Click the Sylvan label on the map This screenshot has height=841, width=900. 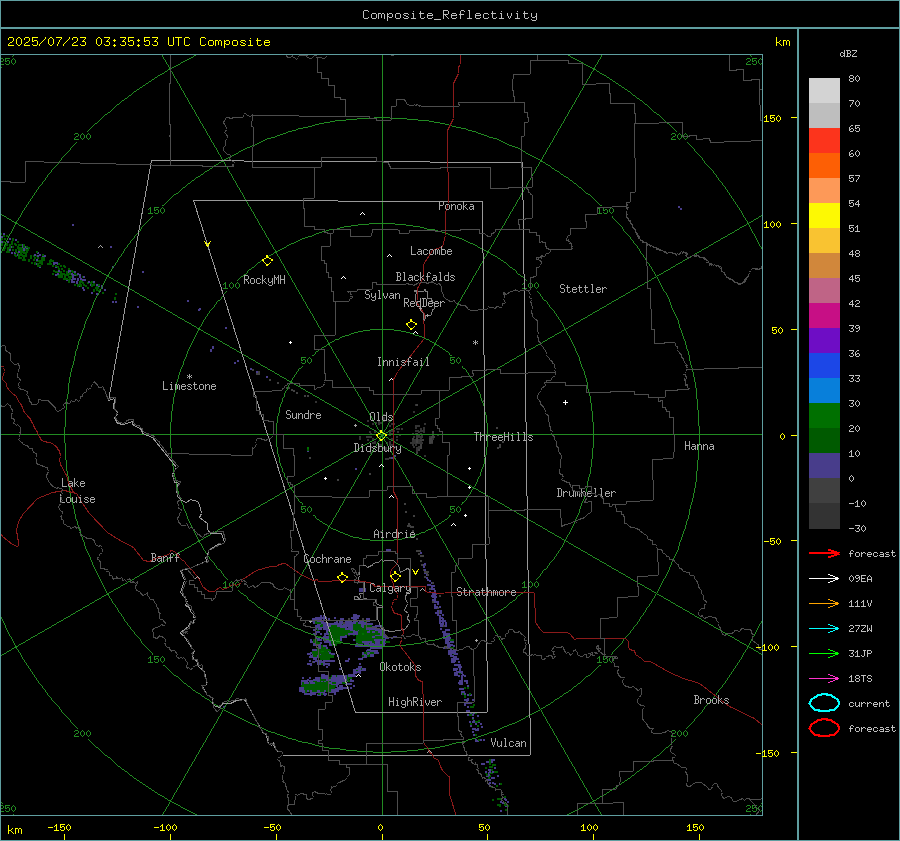[382, 295]
